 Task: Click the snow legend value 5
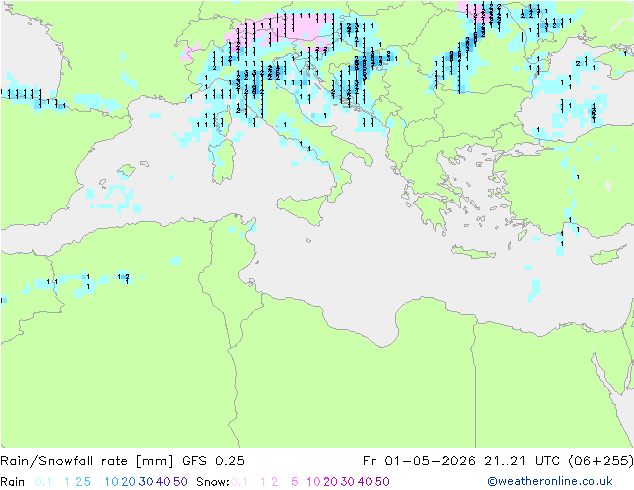[295, 482]
